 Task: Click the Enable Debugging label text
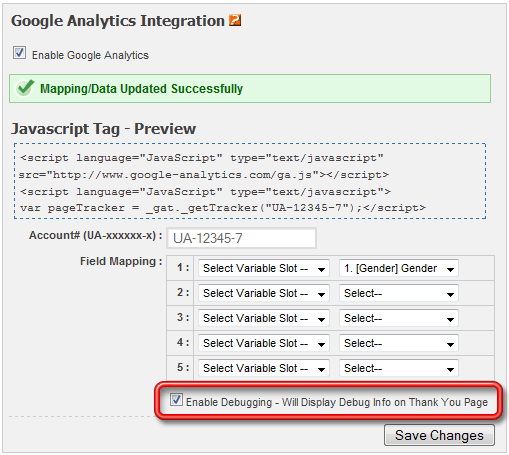pos(337,402)
